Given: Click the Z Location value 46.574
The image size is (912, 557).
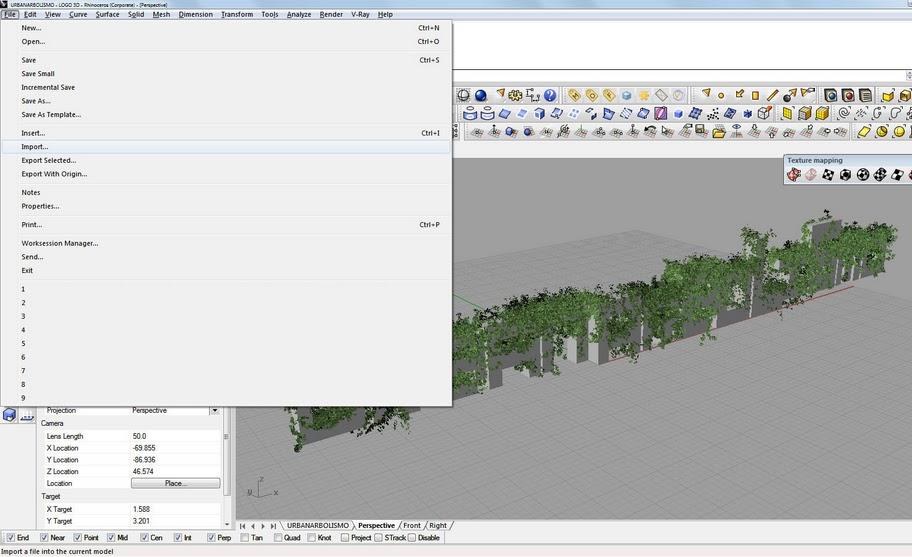Looking at the screenshot, I should click(x=143, y=472).
